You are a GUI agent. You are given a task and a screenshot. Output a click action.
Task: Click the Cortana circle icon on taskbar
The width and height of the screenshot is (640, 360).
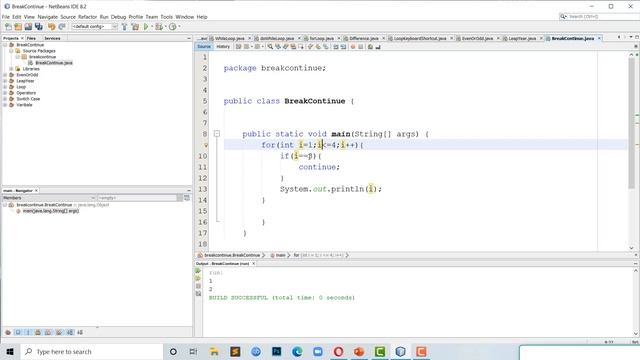point(173,351)
